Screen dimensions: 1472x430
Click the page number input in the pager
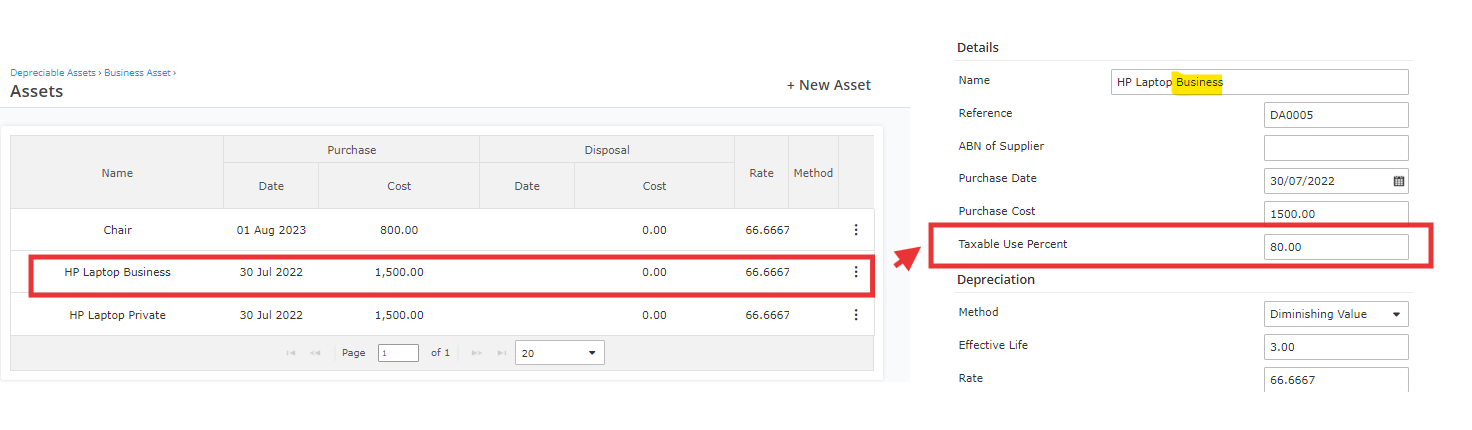click(398, 353)
